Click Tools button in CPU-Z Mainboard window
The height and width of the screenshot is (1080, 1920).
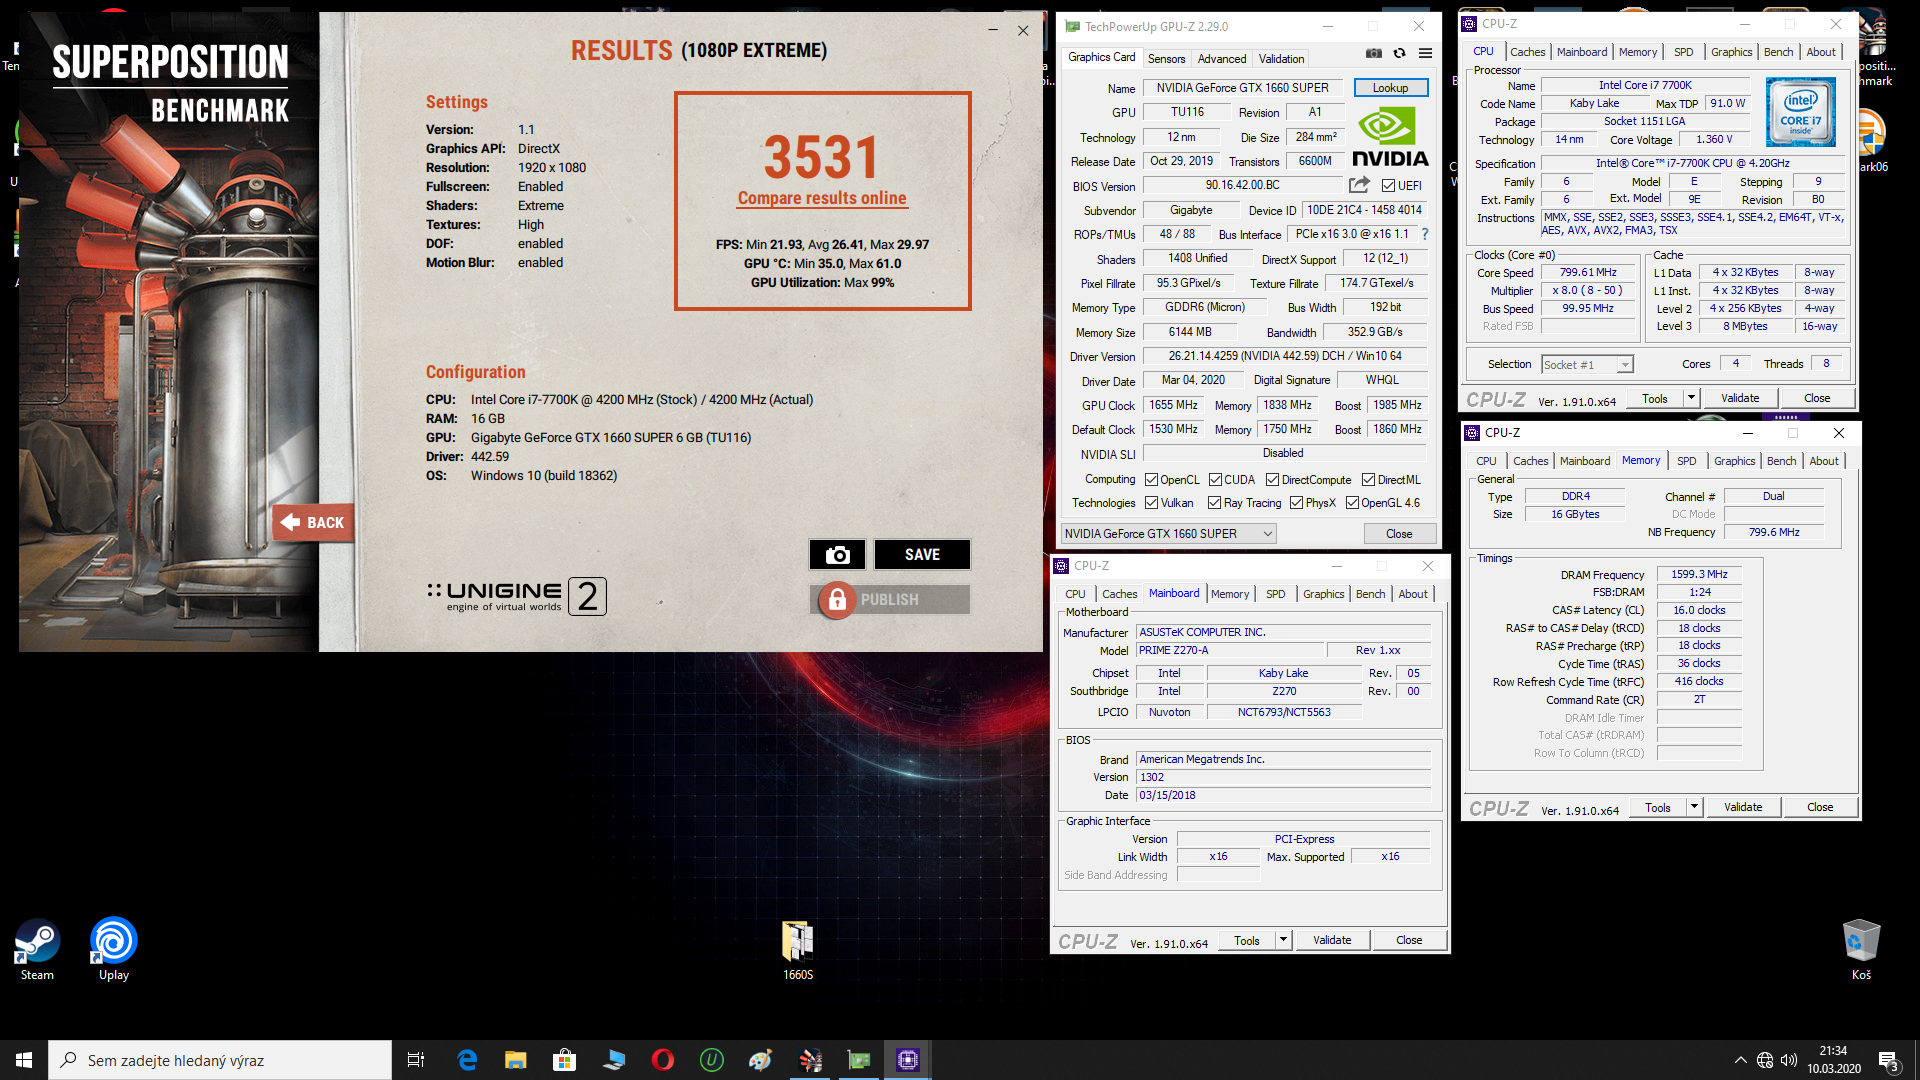point(1246,940)
